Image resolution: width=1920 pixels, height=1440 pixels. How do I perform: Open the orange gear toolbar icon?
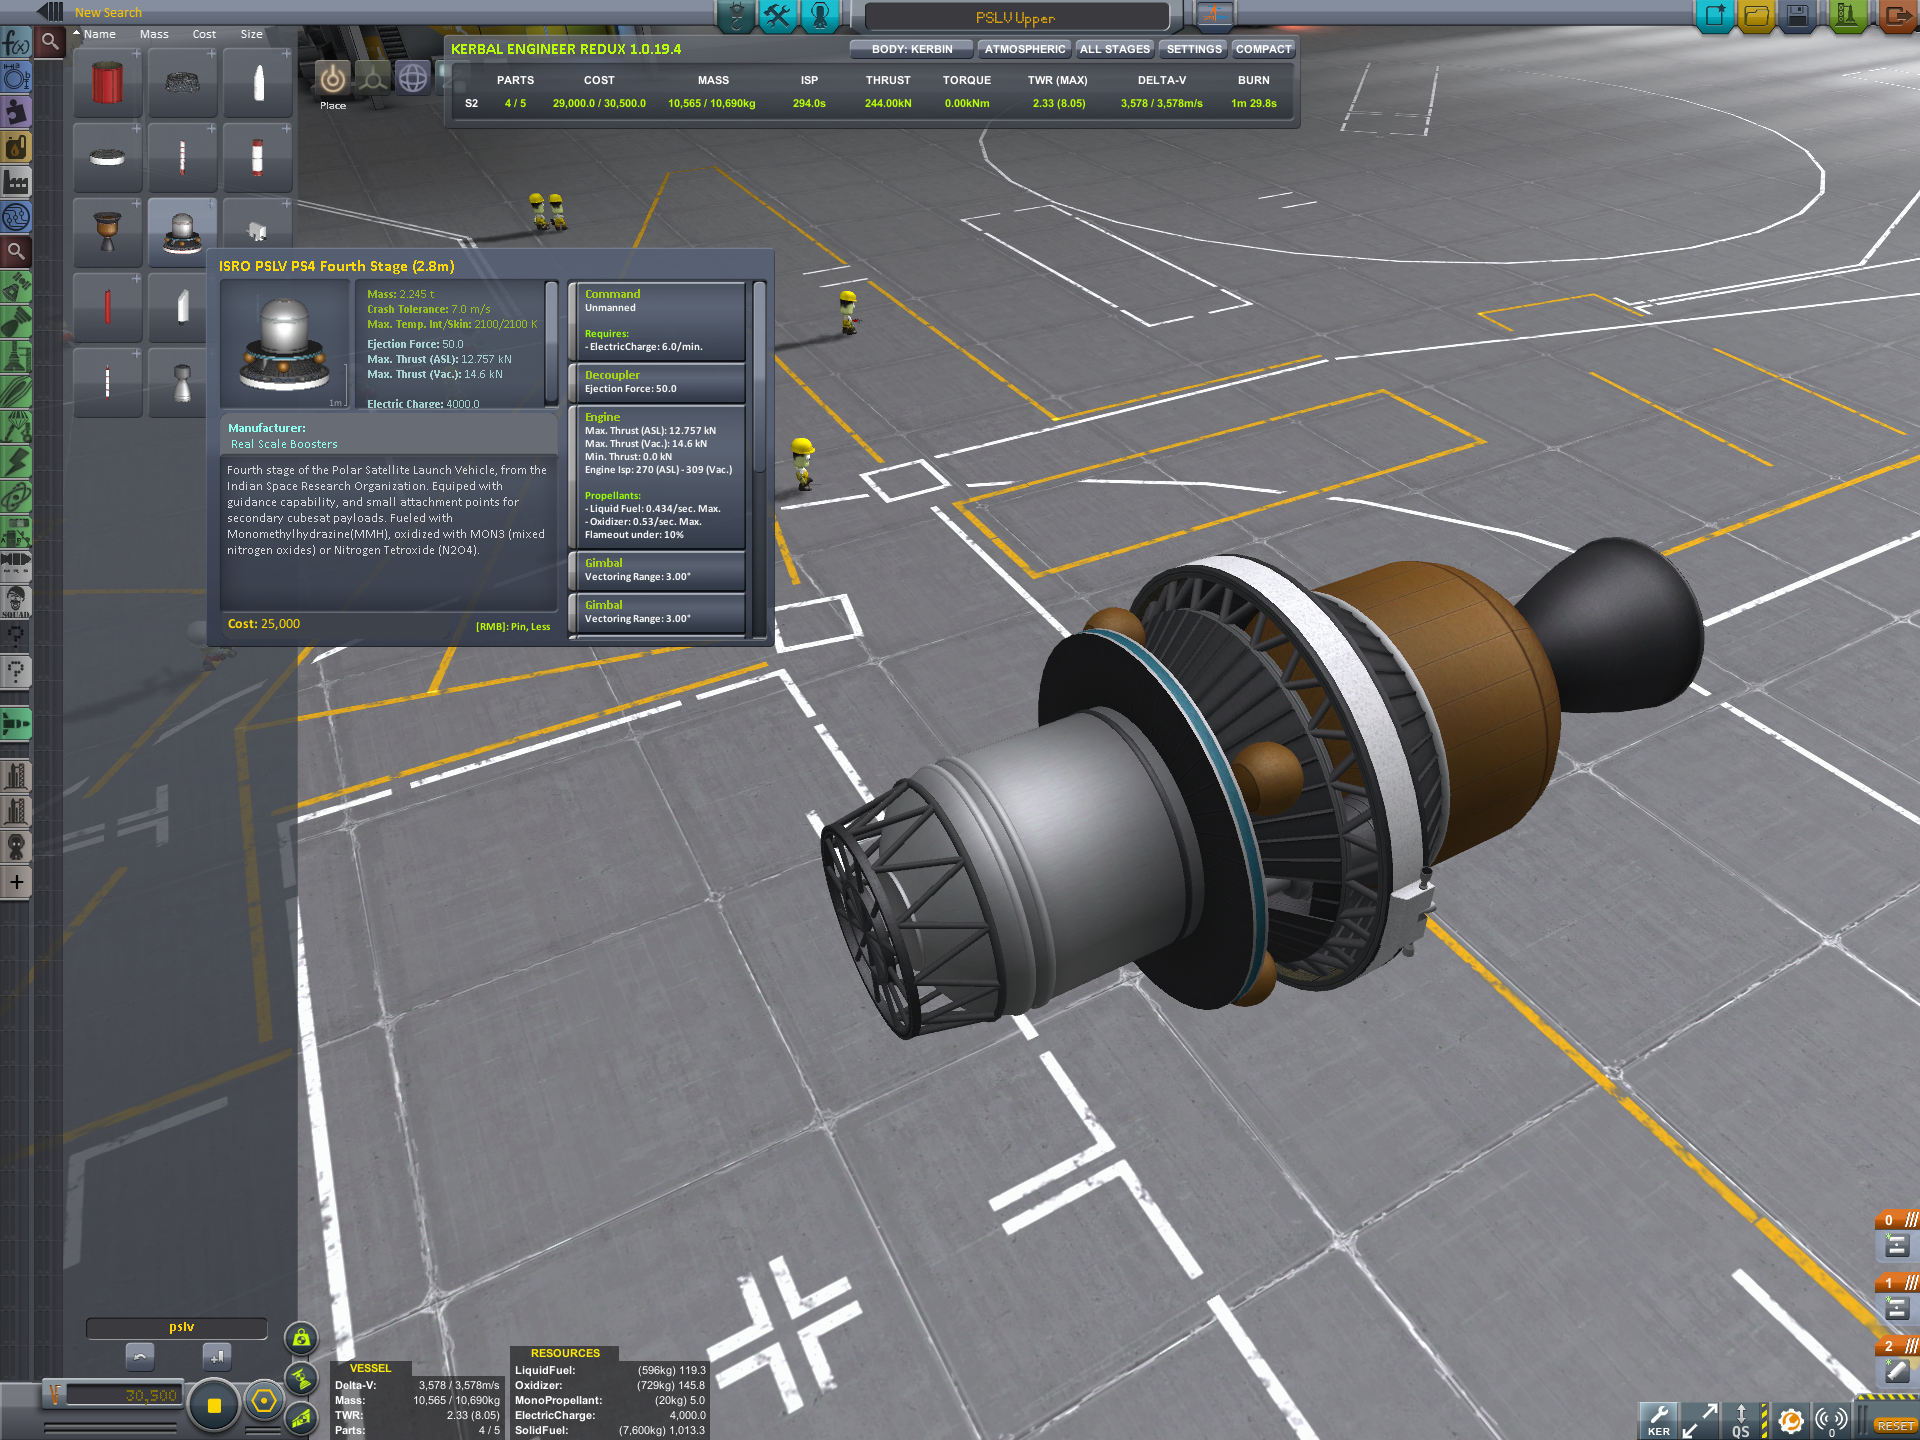(x=1791, y=1420)
